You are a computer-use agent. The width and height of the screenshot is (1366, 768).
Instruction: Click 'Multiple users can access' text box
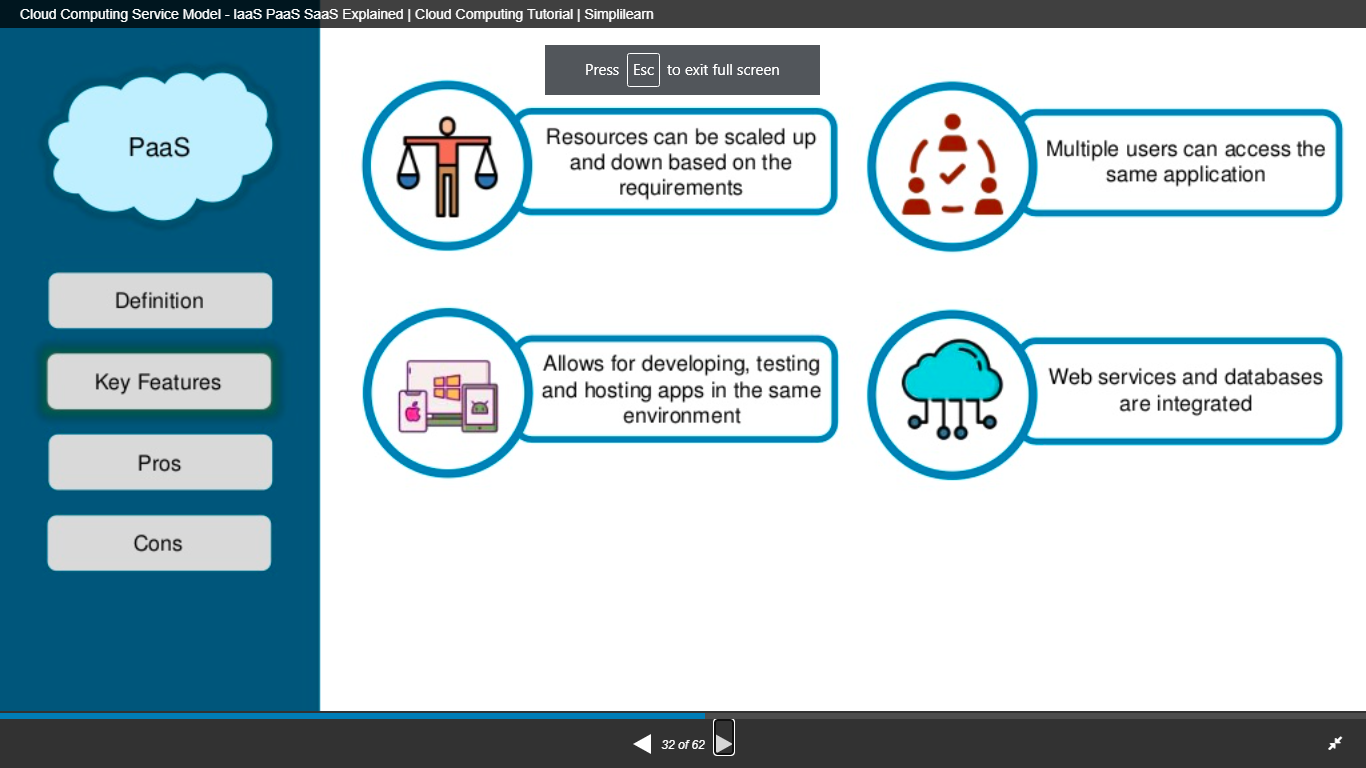(x=1182, y=162)
